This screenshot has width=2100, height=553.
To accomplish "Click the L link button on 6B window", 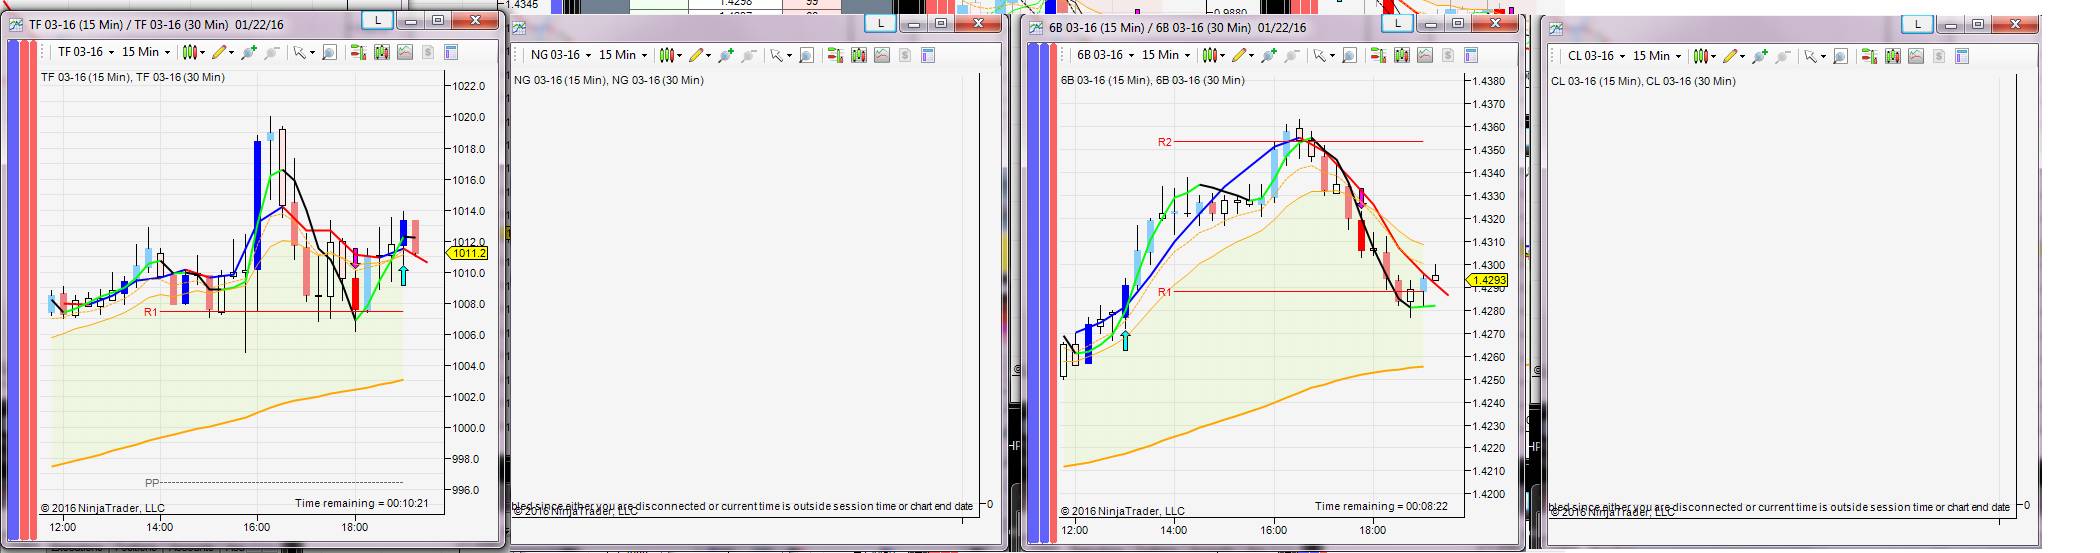I will [1397, 22].
